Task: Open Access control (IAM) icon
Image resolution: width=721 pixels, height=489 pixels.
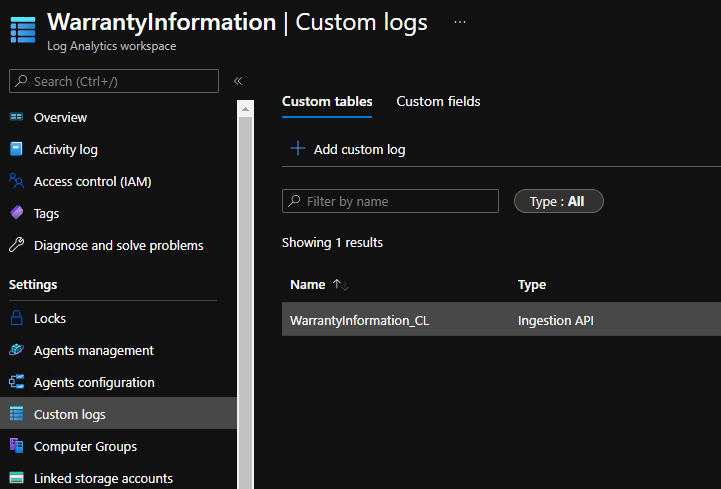Action: pyautogui.click(x=16, y=181)
